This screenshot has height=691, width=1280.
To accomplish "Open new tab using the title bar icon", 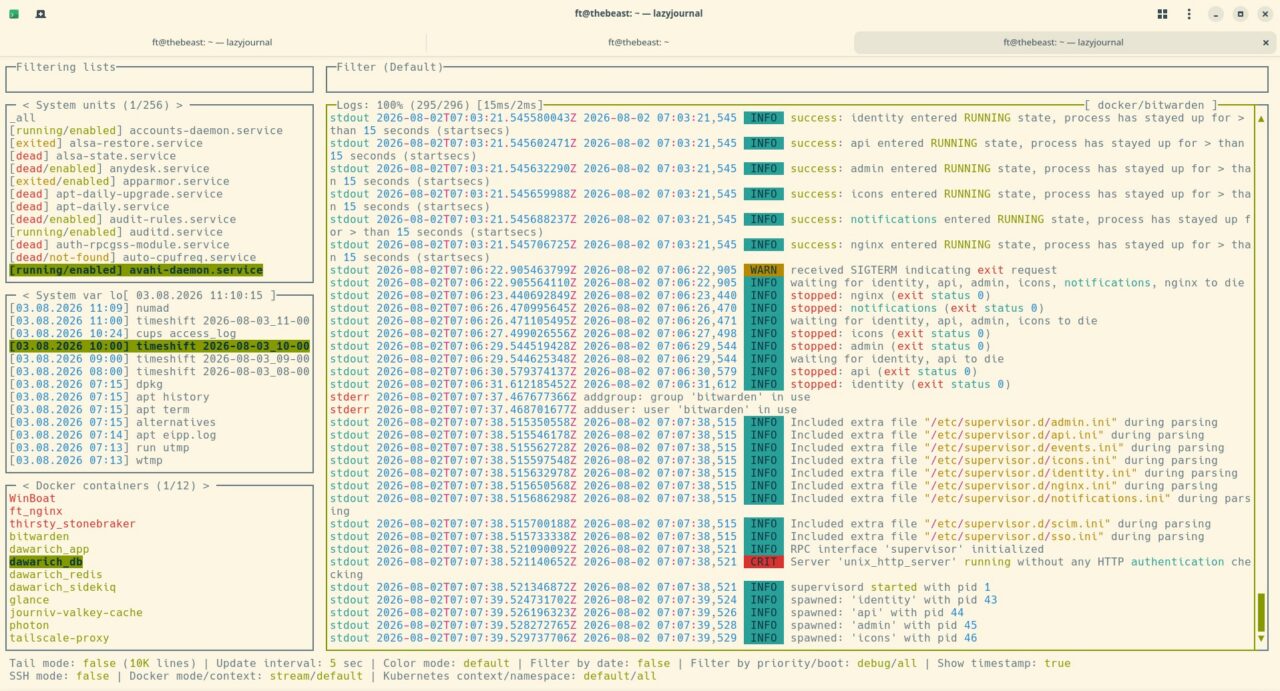I will (x=40, y=14).
